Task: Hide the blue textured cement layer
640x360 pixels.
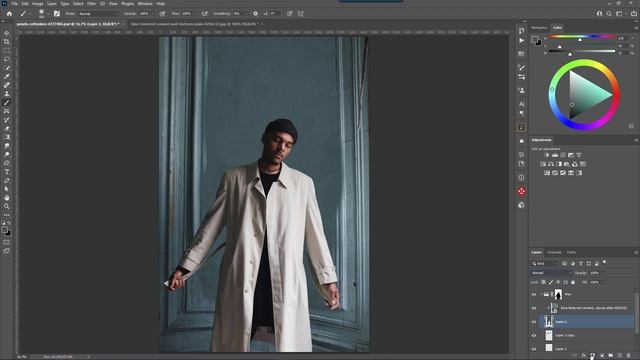Action: (533, 308)
